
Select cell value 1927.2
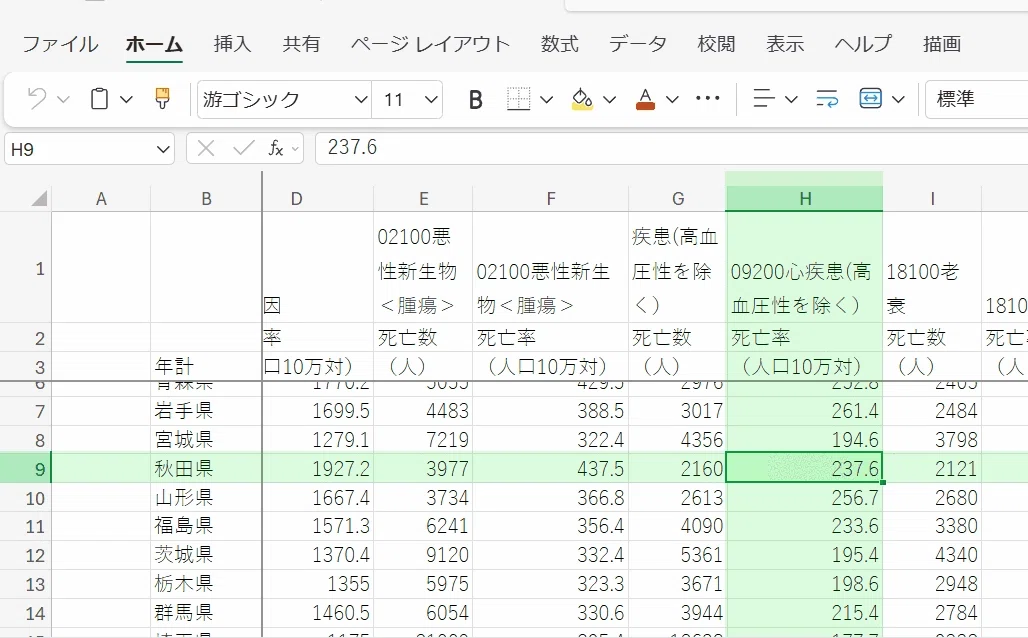(318, 469)
